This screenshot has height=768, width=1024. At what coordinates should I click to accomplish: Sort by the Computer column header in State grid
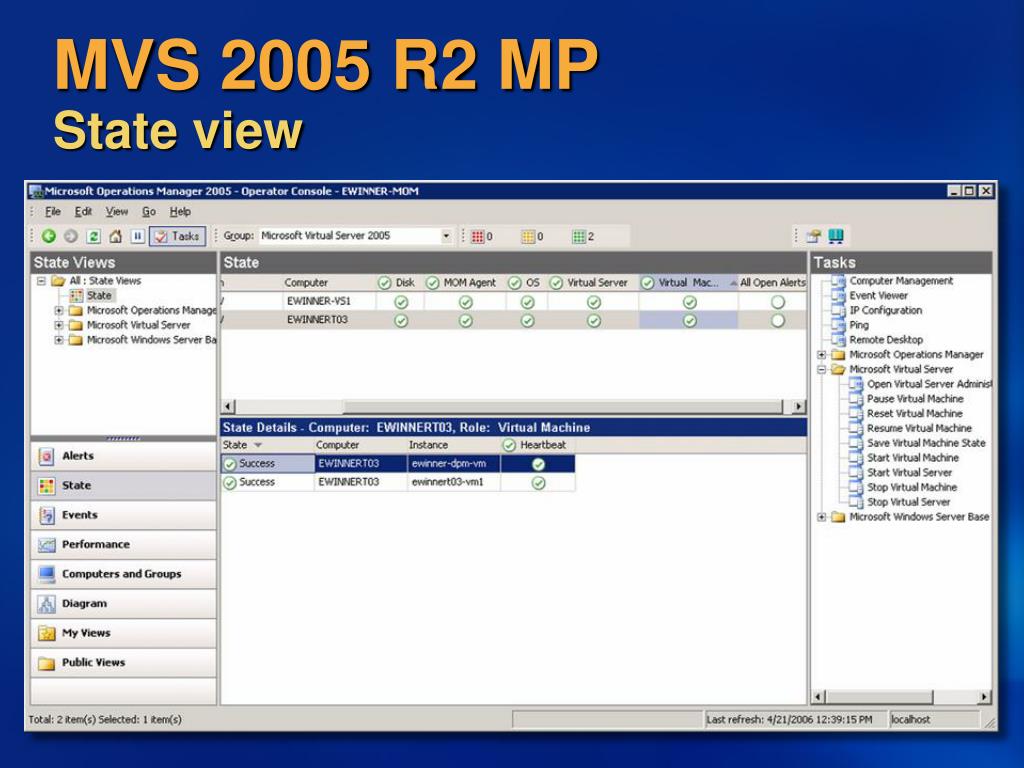click(x=306, y=282)
